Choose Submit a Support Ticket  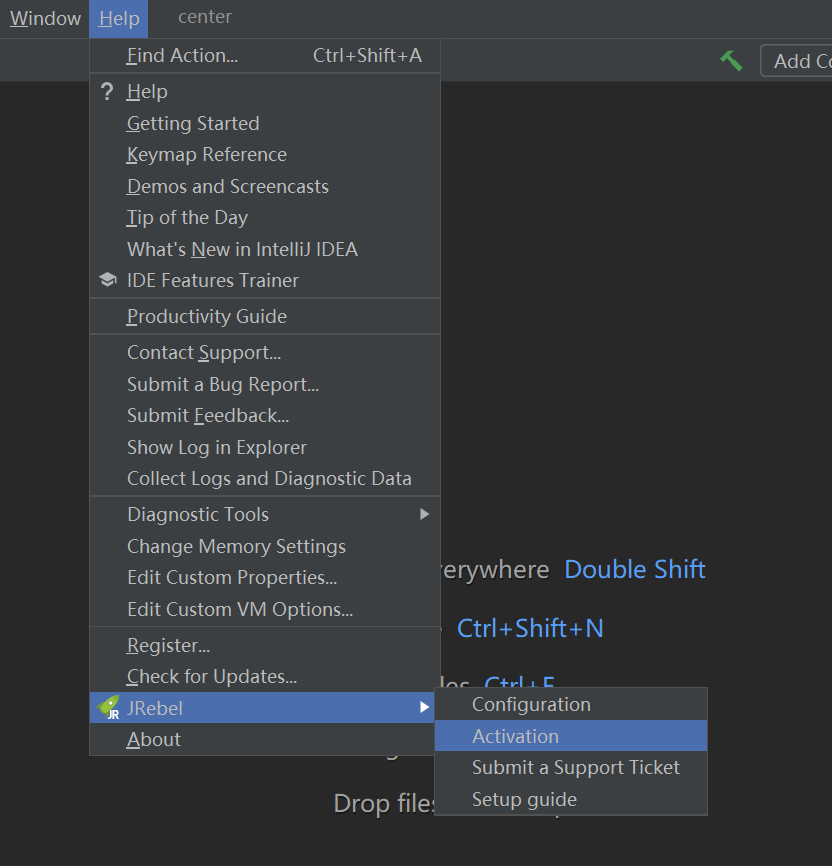coord(571,767)
